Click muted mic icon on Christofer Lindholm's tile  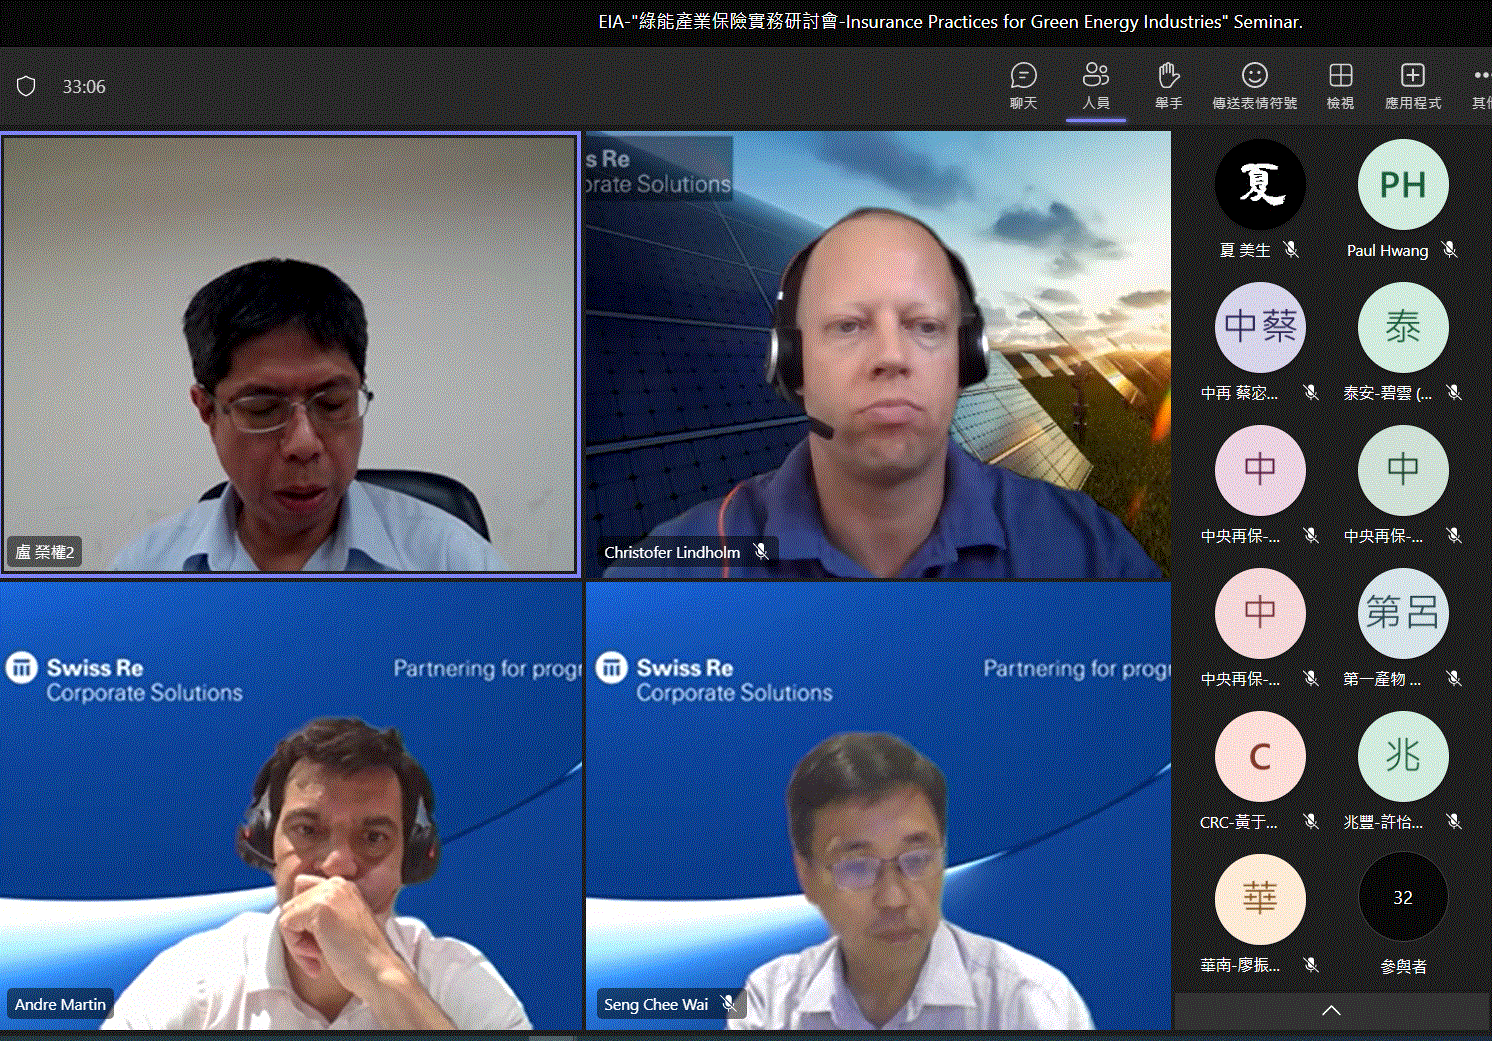click(761, 552)
